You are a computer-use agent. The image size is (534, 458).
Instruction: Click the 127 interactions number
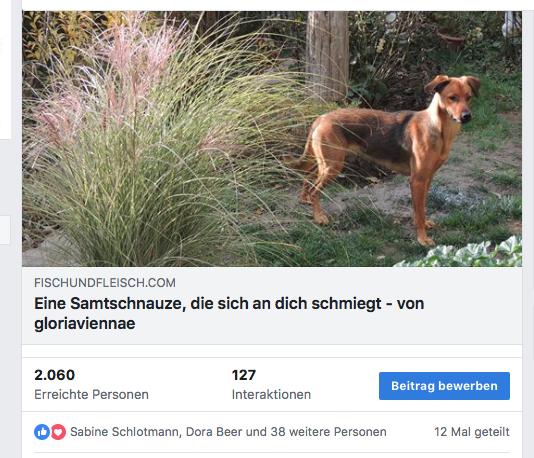pyautogui.click(x=244, y=375)
